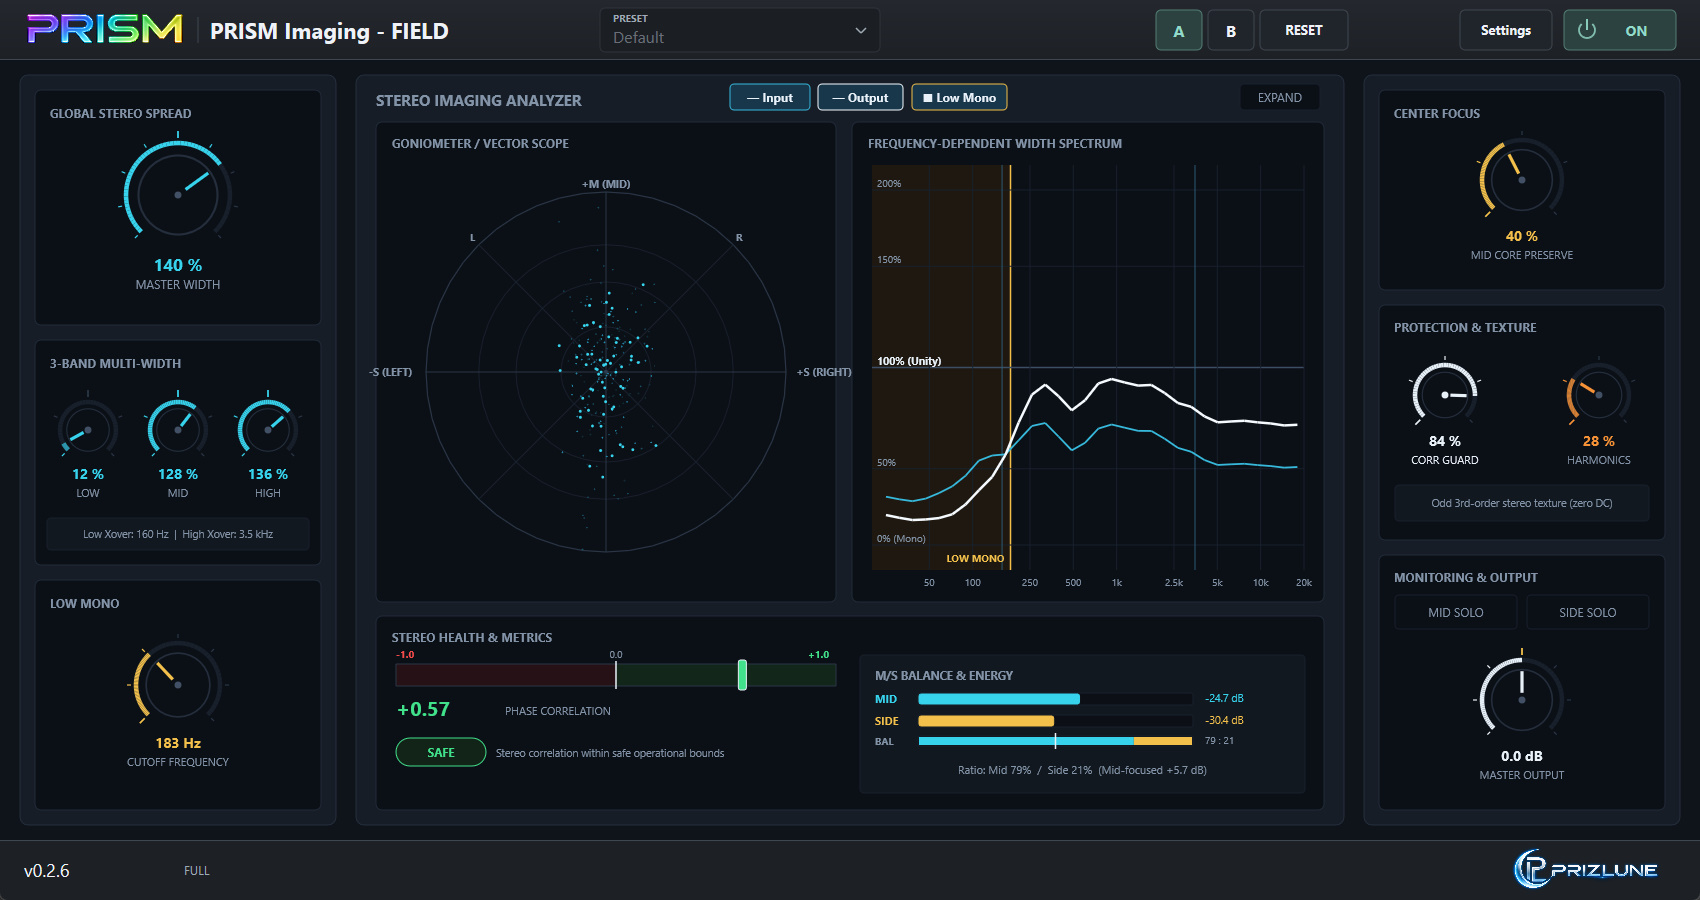Toggle the Low Mono overlay
The image size is (1700, 900).
(x=959, y=97)
